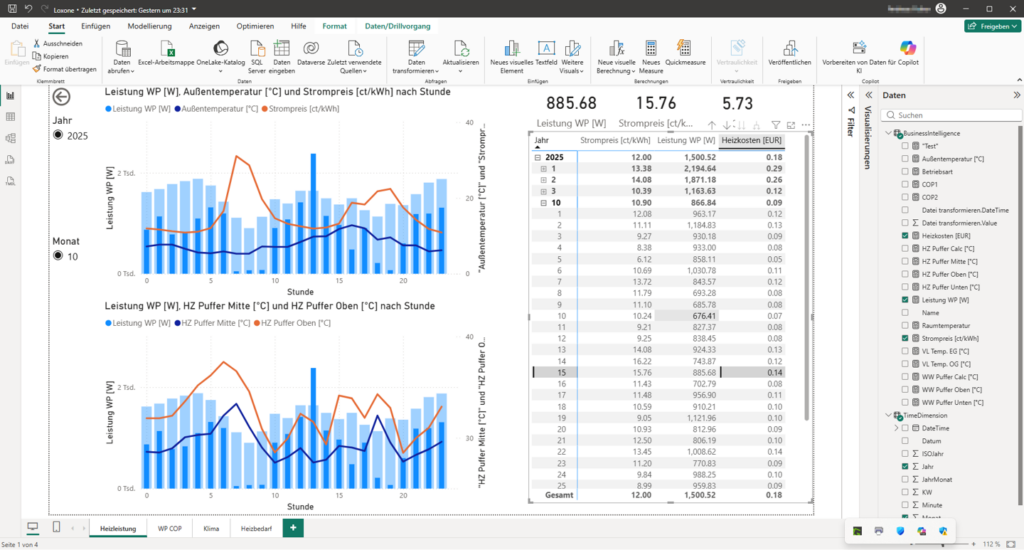Insert a Textfeld element
This screenshot has height=550, width=1024.
[546, 50]
